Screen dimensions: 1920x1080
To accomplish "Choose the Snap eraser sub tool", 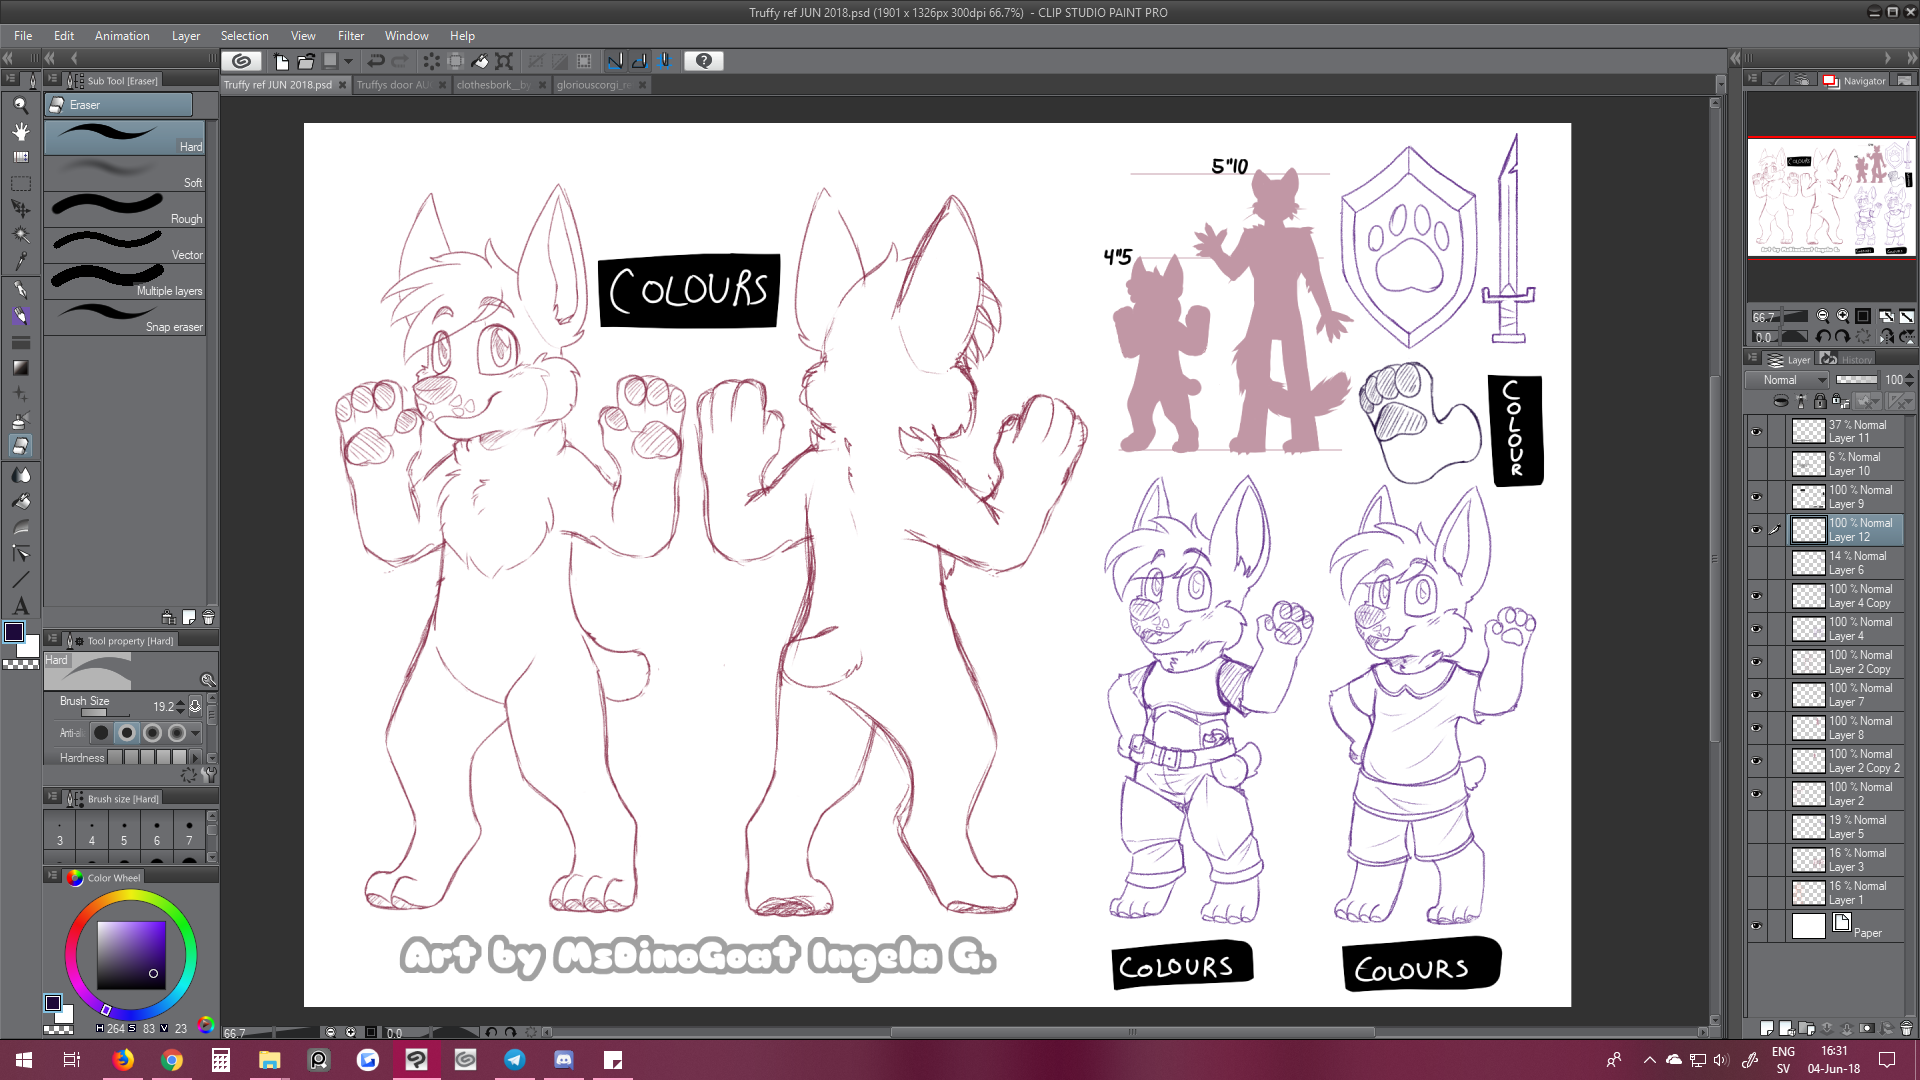I will click(125, 319).
